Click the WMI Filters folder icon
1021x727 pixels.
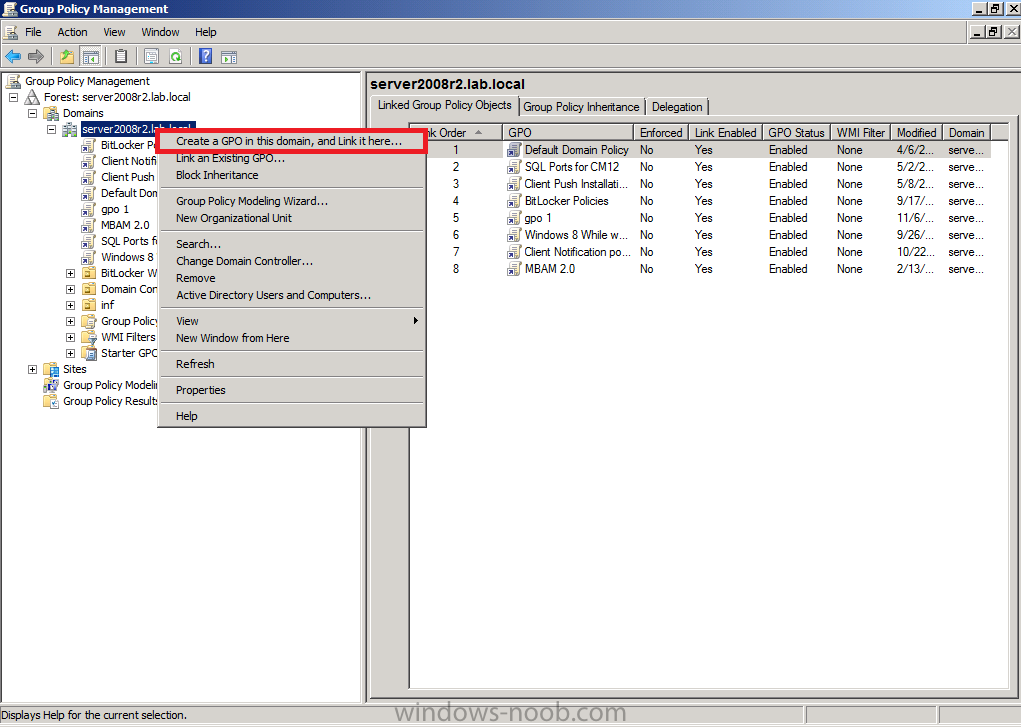[89, 337]
